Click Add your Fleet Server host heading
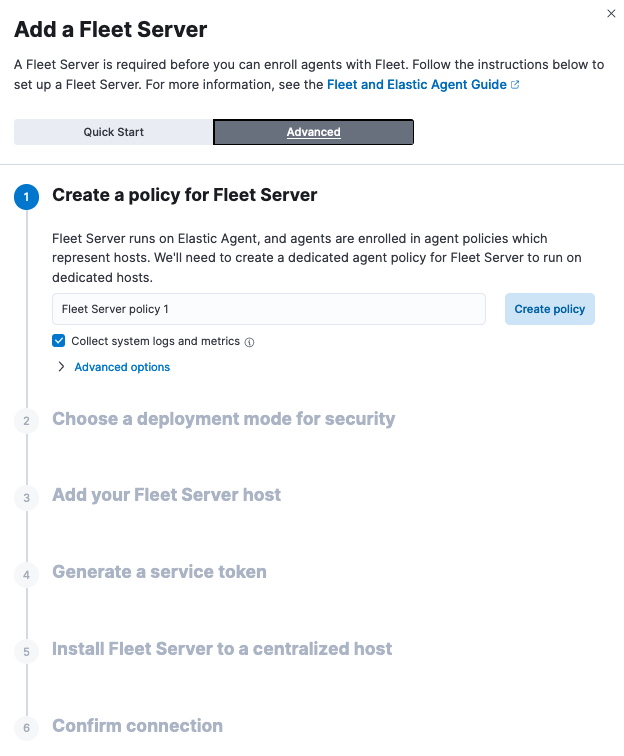624x756 pixels. point(166,495)
